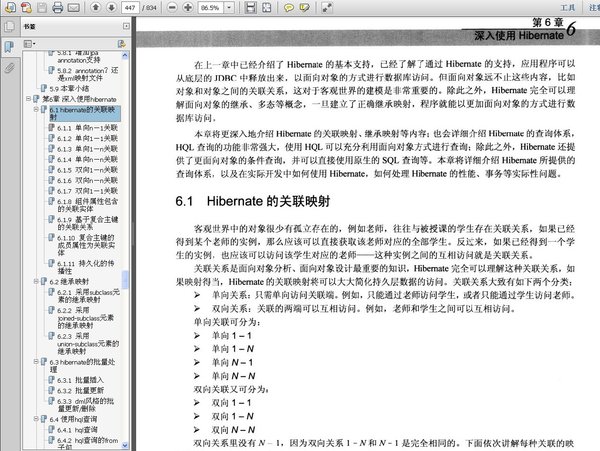Open bookmark 6.4.1 hql查询
This screenshot has height=451, width=600.
tap(77, 430)
